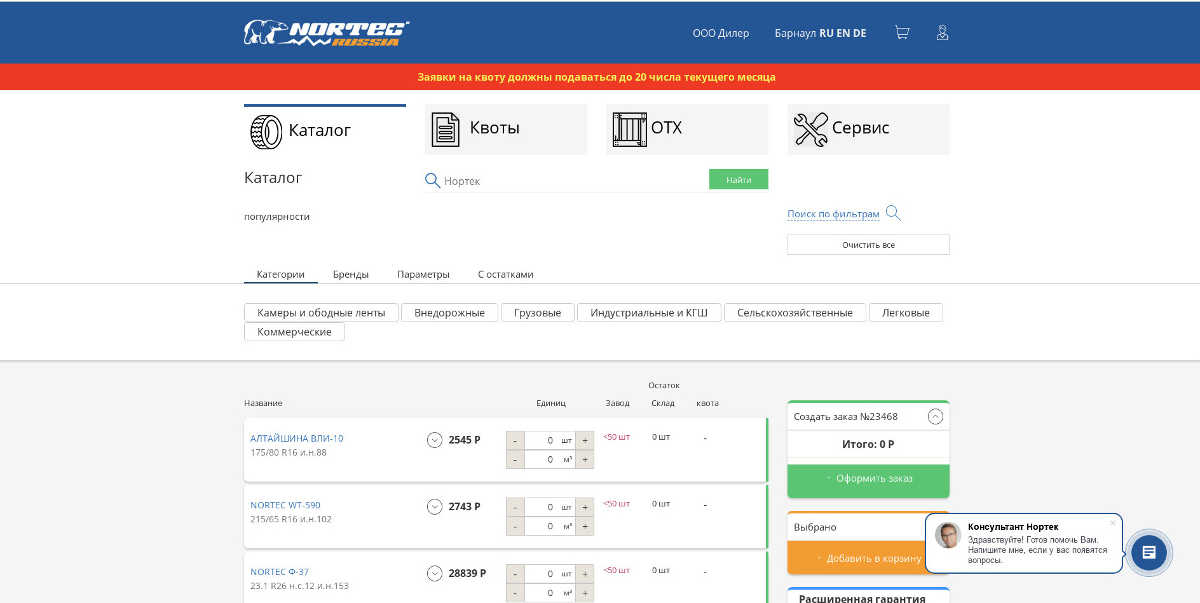Decrease шт quantity for NORTEC WT-590

(x=515, y=507)
